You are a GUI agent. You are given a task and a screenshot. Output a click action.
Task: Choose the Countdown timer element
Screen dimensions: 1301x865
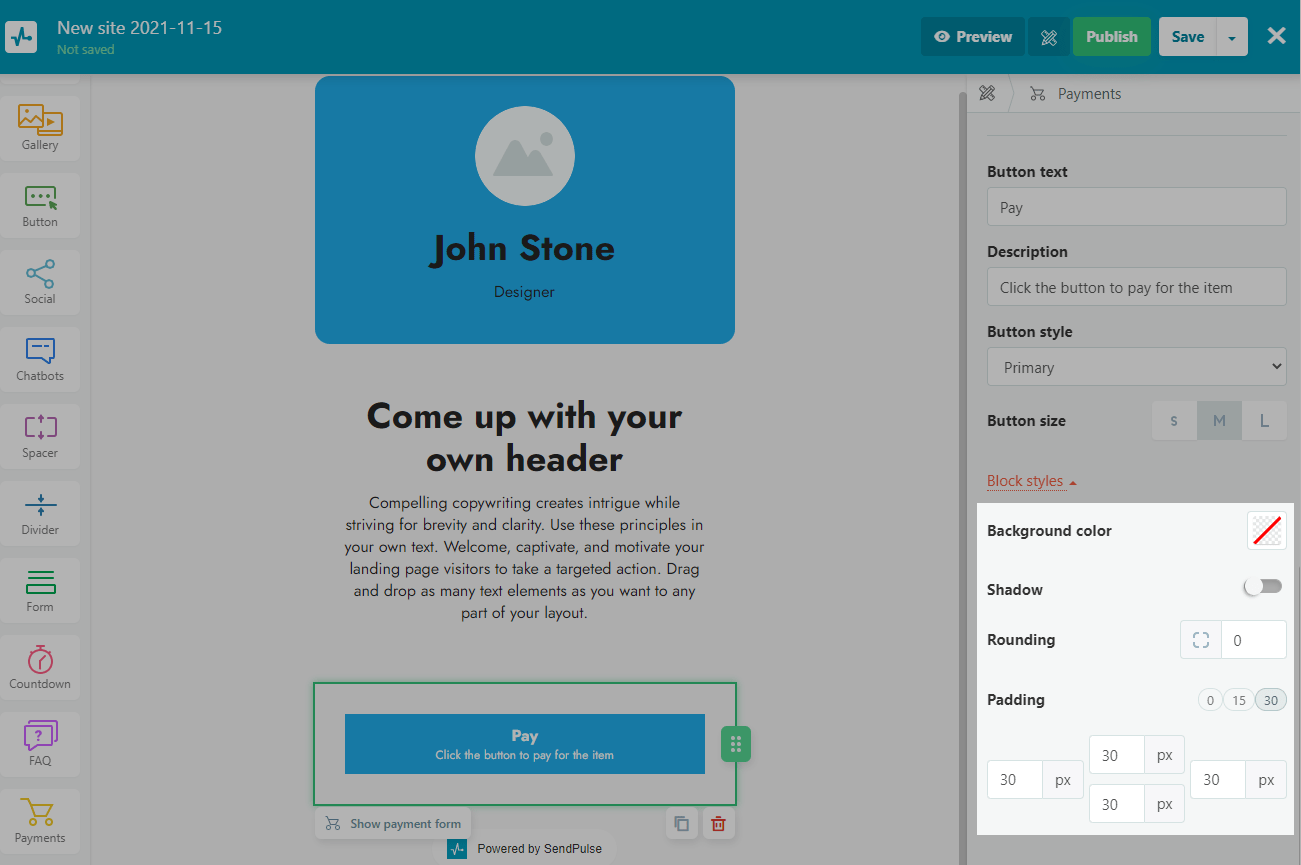(x=40, y=666)
